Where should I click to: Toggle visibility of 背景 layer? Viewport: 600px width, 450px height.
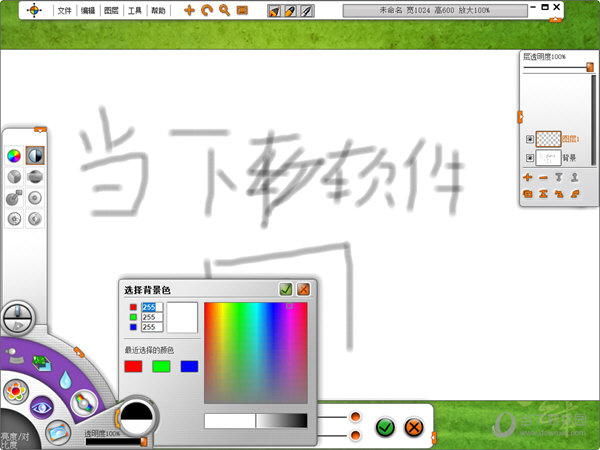[530, 158]
